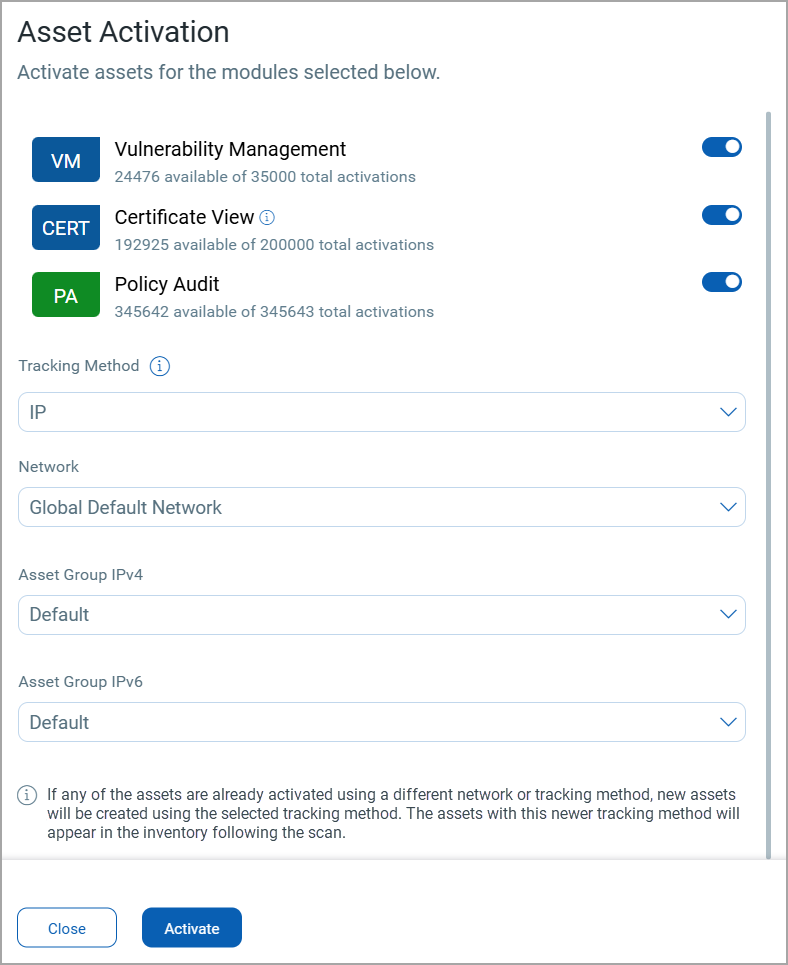Expand the Asset Group IPv6 dropdown
The width and height of the screenshot is (788, 965).
click(382, 722)
